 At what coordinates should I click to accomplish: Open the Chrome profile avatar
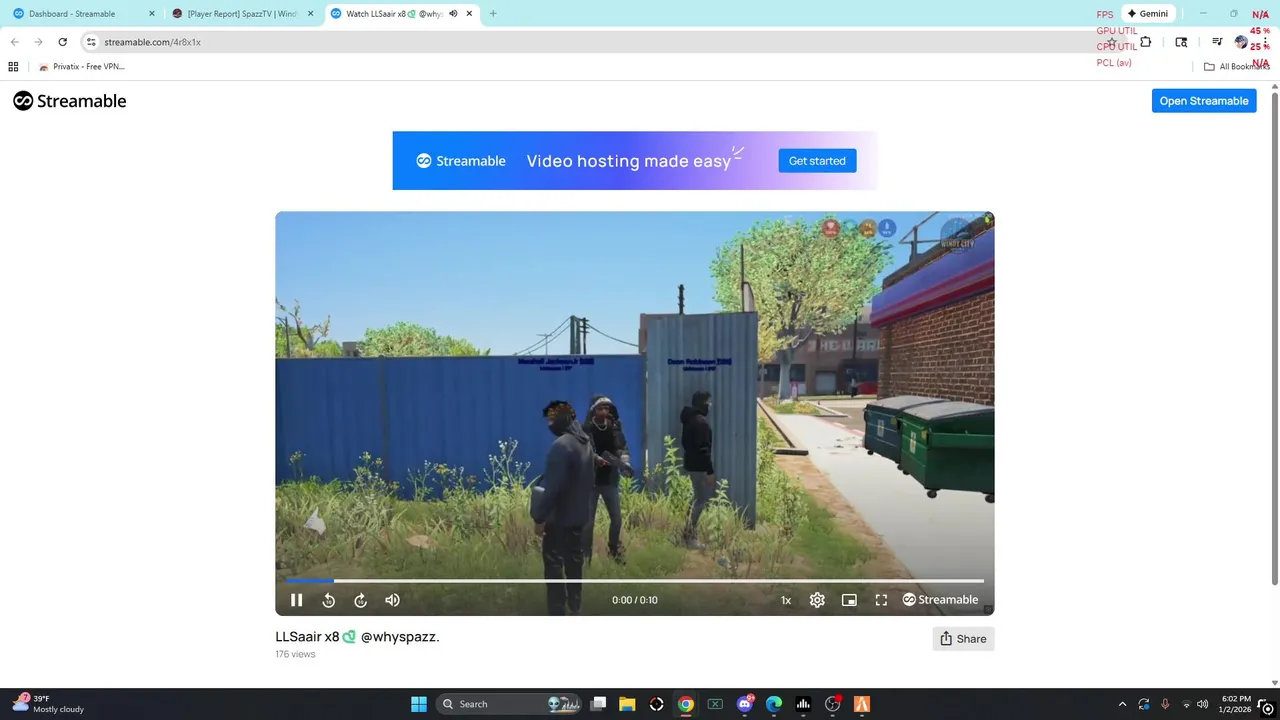coord(1241,42)
